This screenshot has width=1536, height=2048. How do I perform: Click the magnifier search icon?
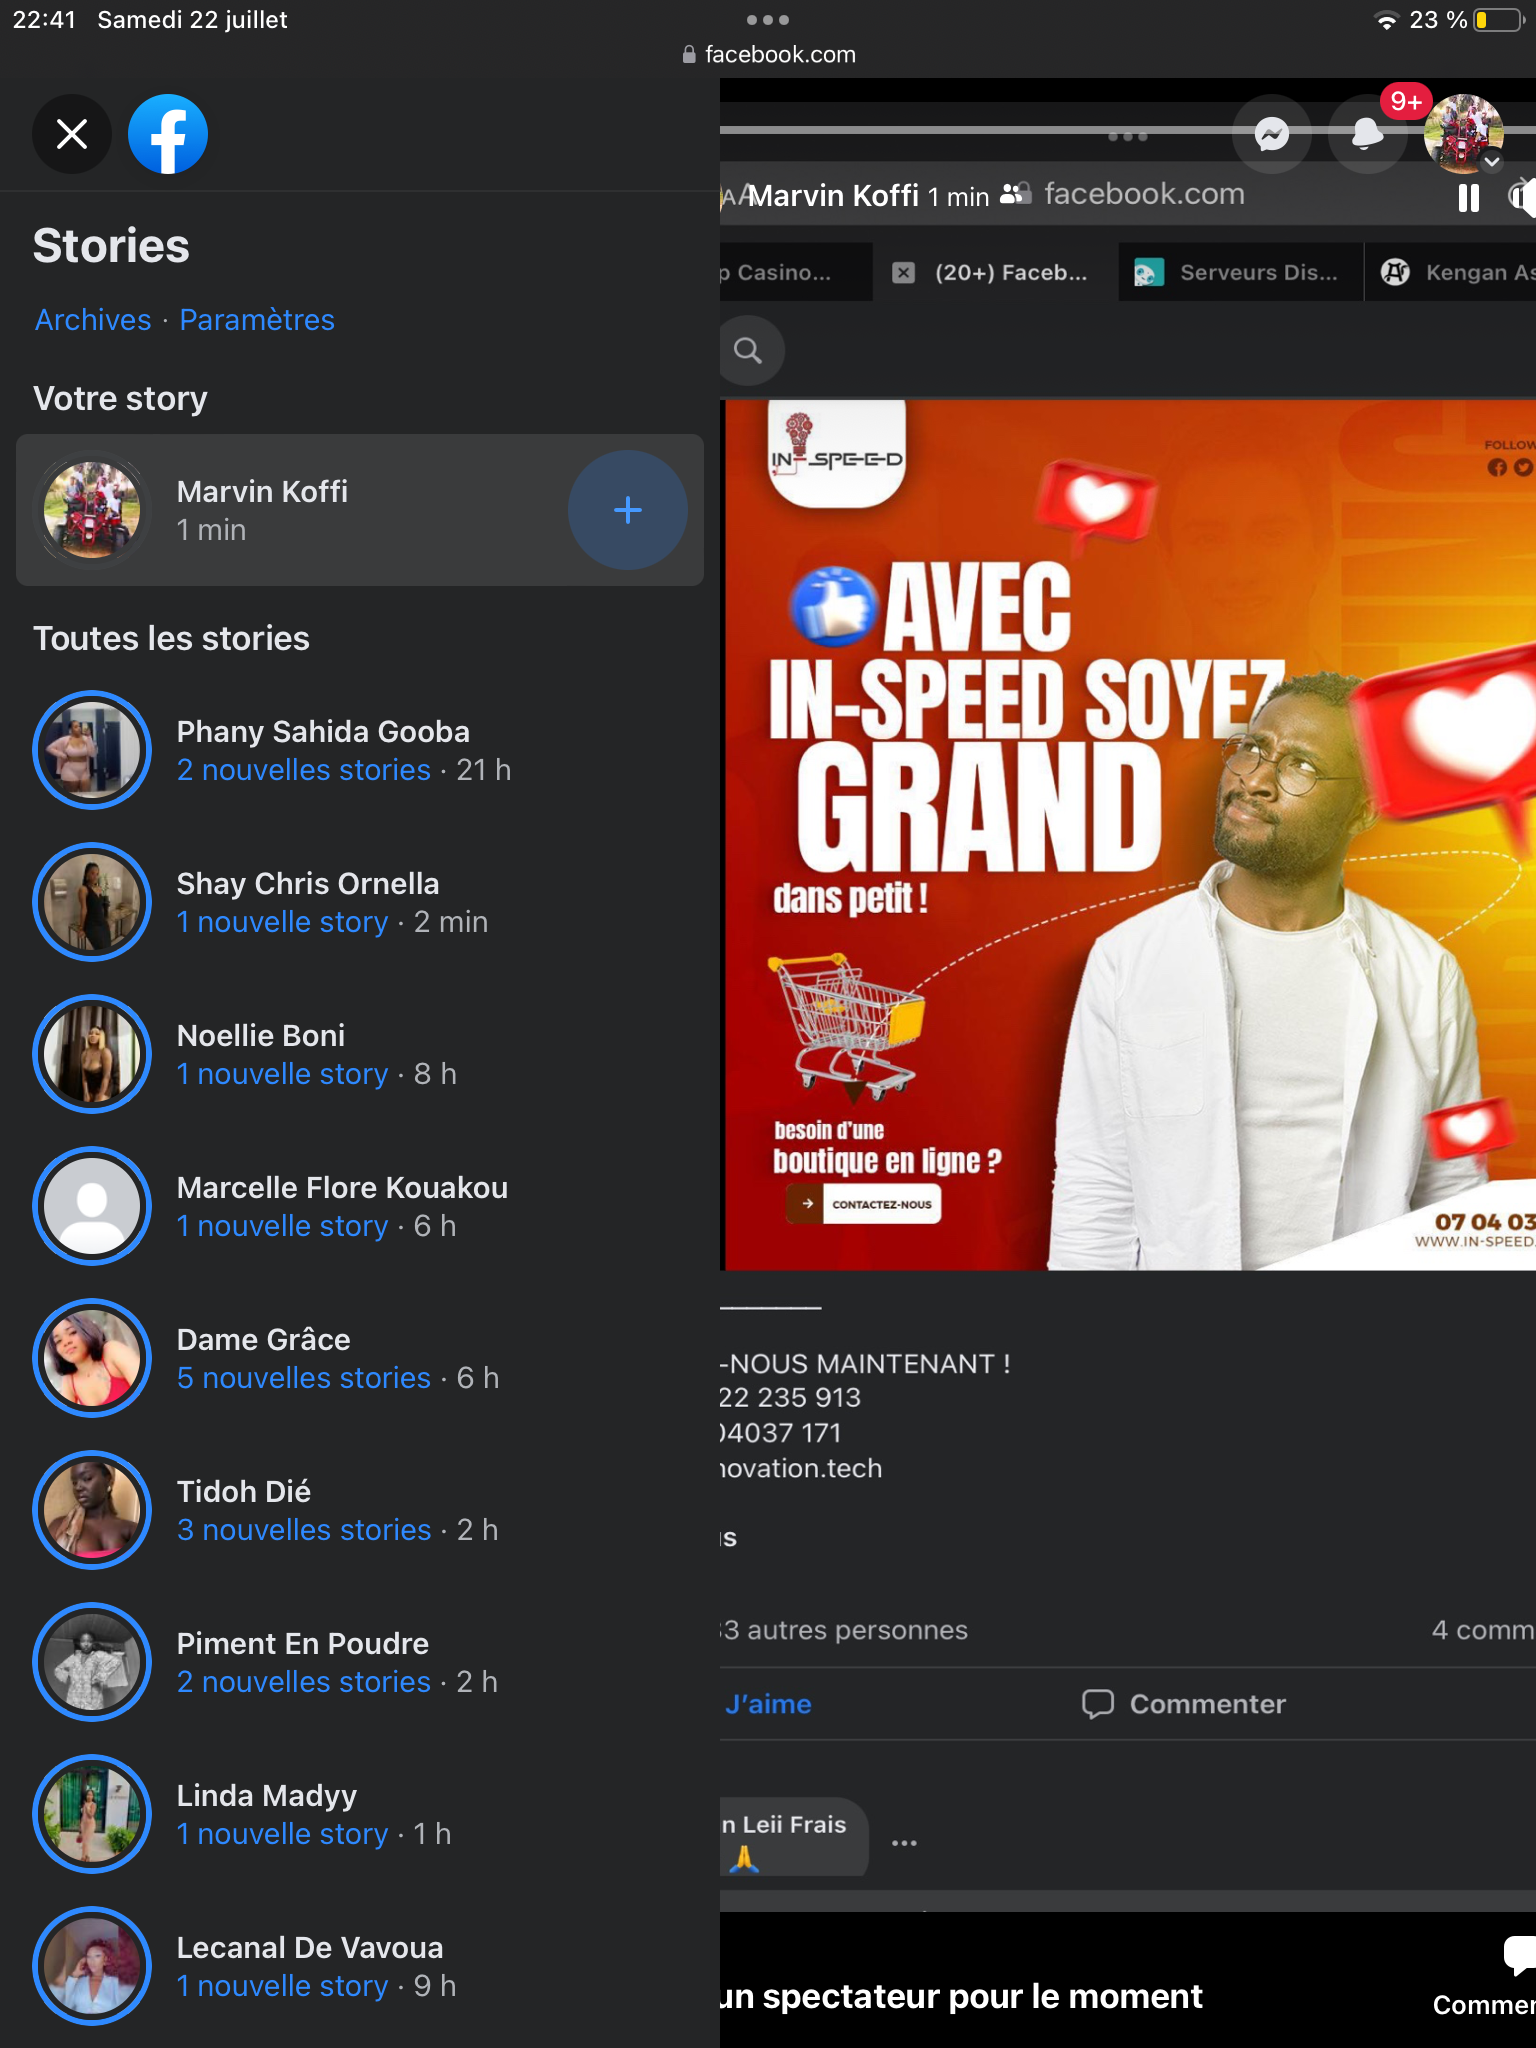click(x=748, y=351)
